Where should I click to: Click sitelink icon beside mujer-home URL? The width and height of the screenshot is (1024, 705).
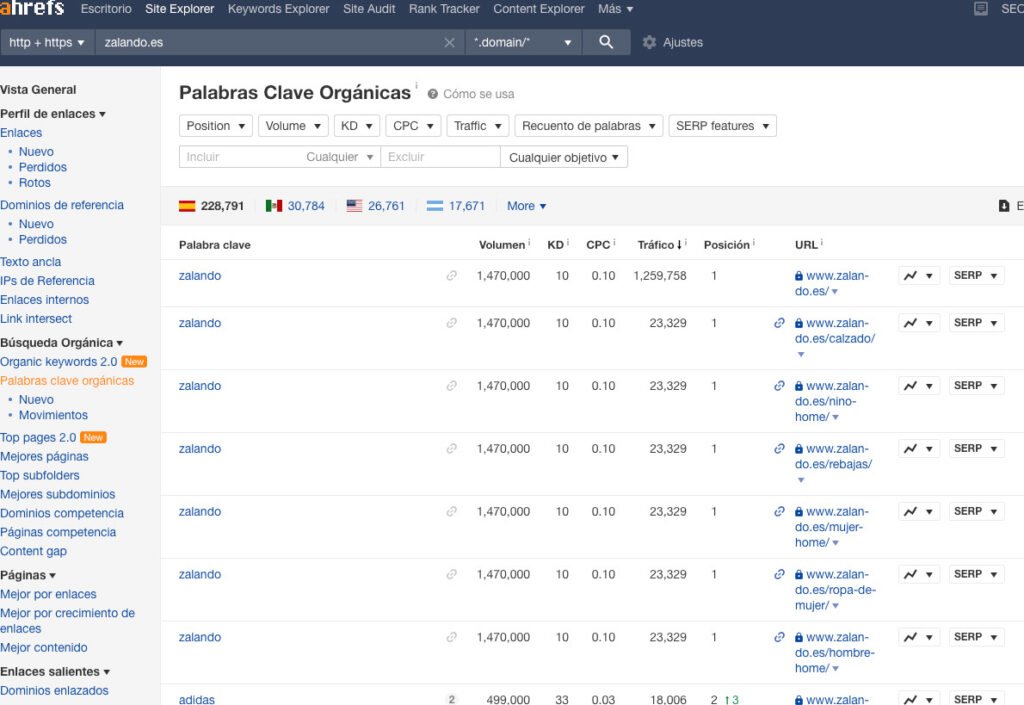(x=779, y=511)
